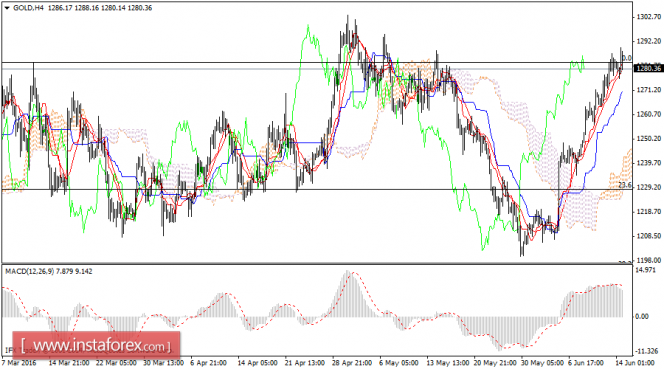Select the MACD 0.00 zero level label
This screenshot has height=369, width=664.
pos(642,316)
